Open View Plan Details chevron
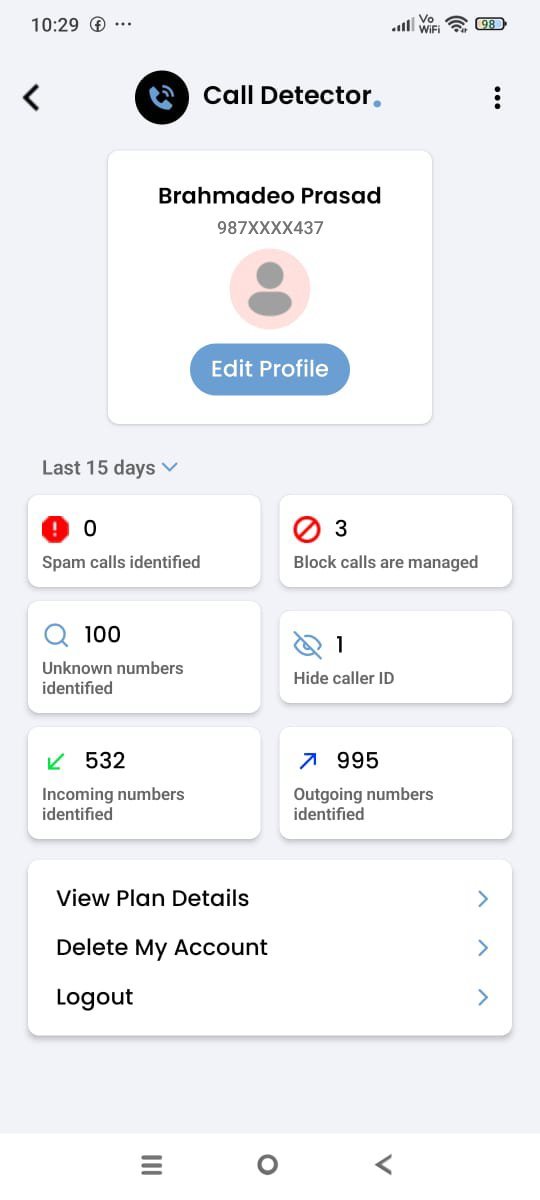 click(x=483, y=899)
